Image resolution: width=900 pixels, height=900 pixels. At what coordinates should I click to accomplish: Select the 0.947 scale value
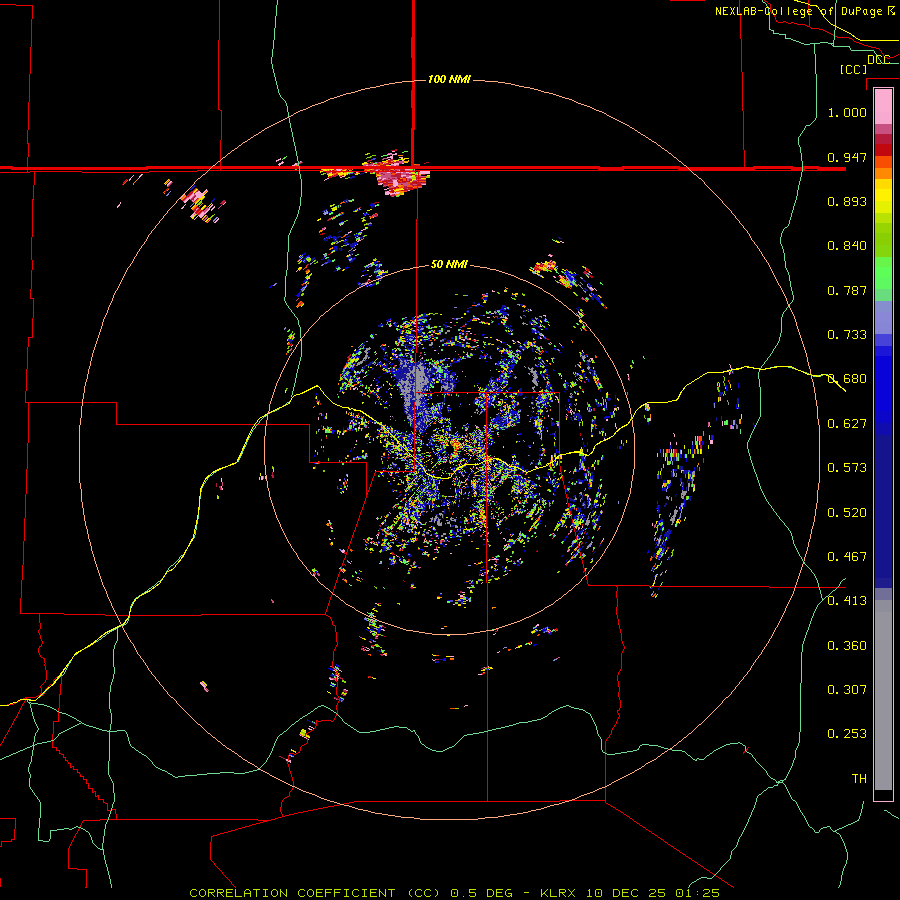[847, 157]
